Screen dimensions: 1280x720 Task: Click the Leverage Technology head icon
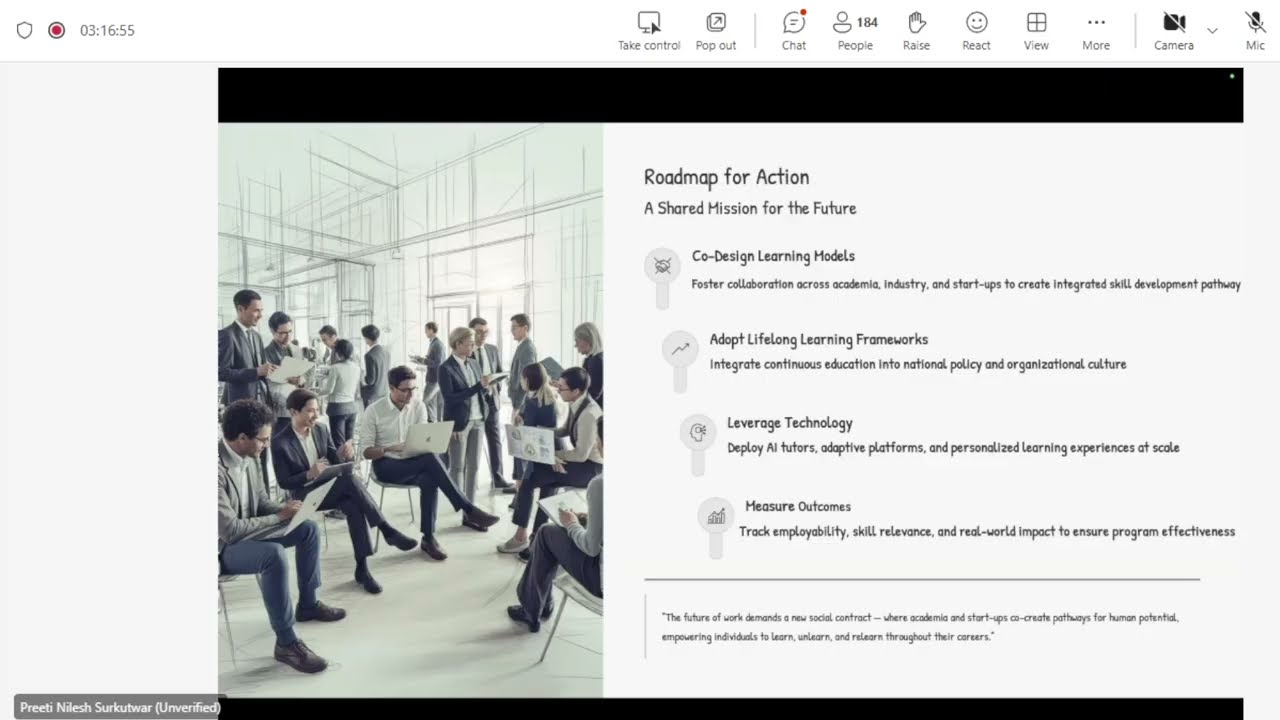pos(698,432)
